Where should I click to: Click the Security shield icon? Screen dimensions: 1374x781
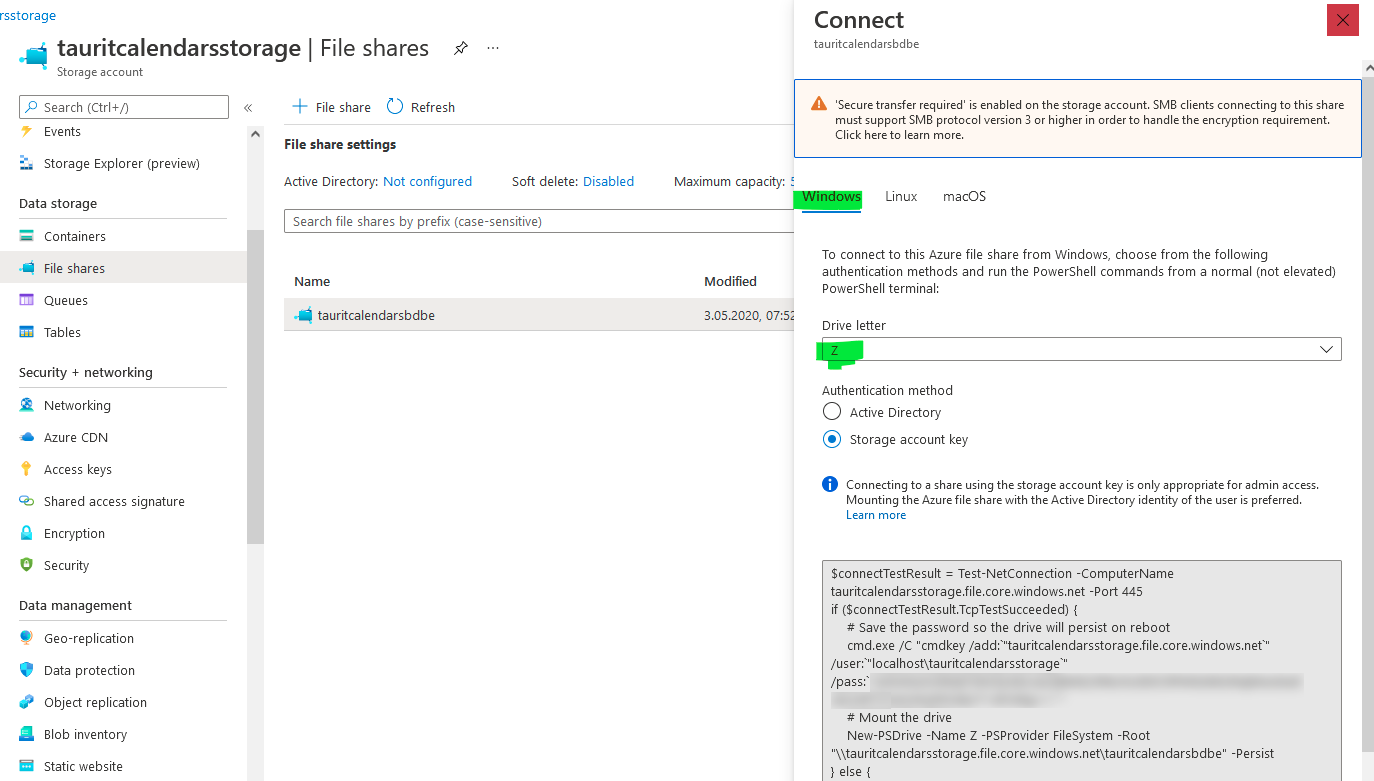click(27, 566)
